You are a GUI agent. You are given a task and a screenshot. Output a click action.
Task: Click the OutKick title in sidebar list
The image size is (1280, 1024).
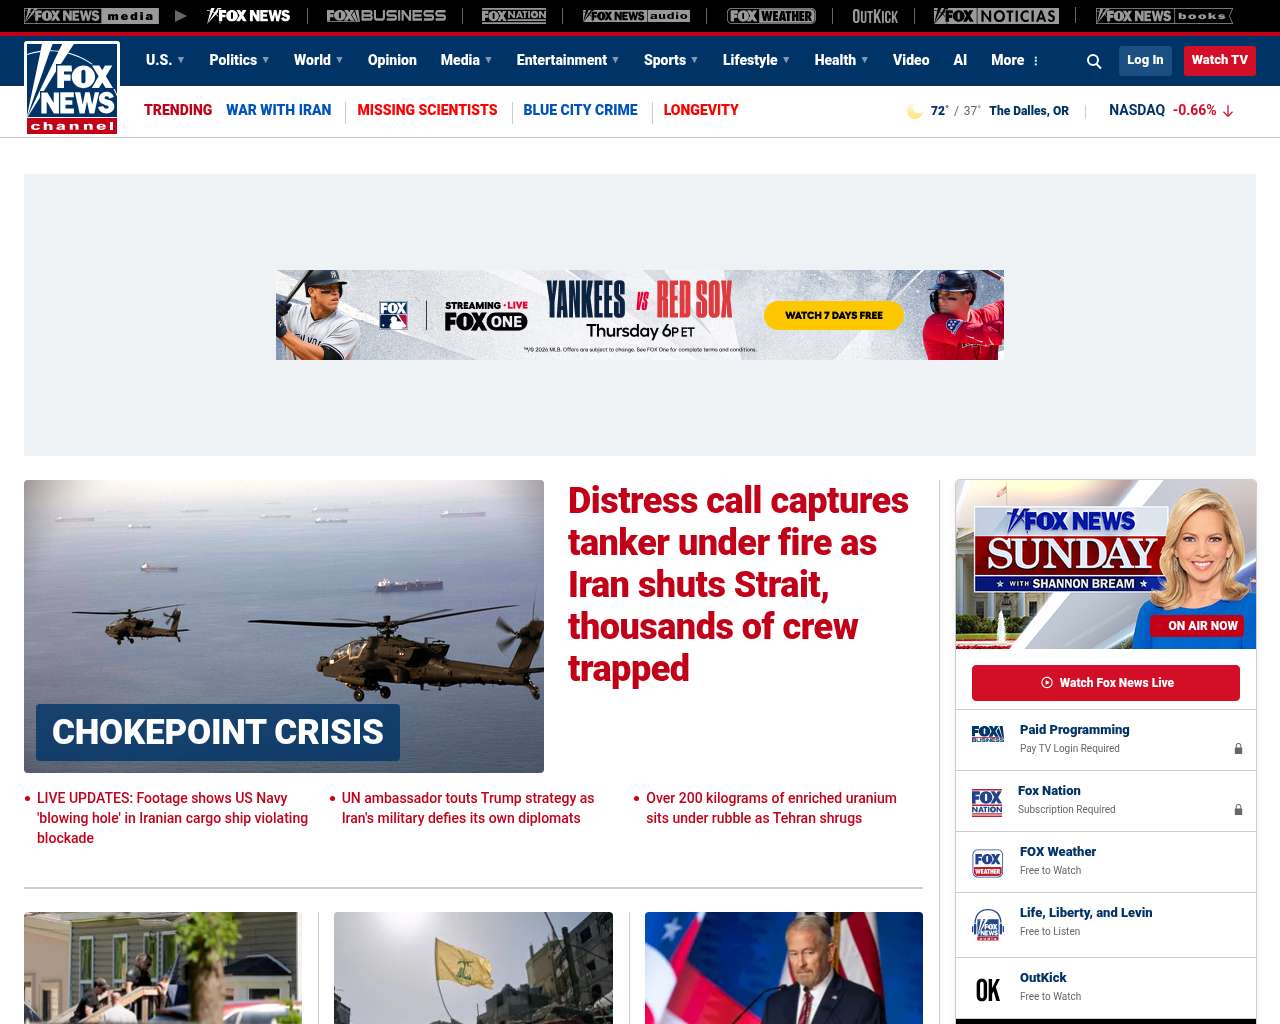coord(1043,978)
